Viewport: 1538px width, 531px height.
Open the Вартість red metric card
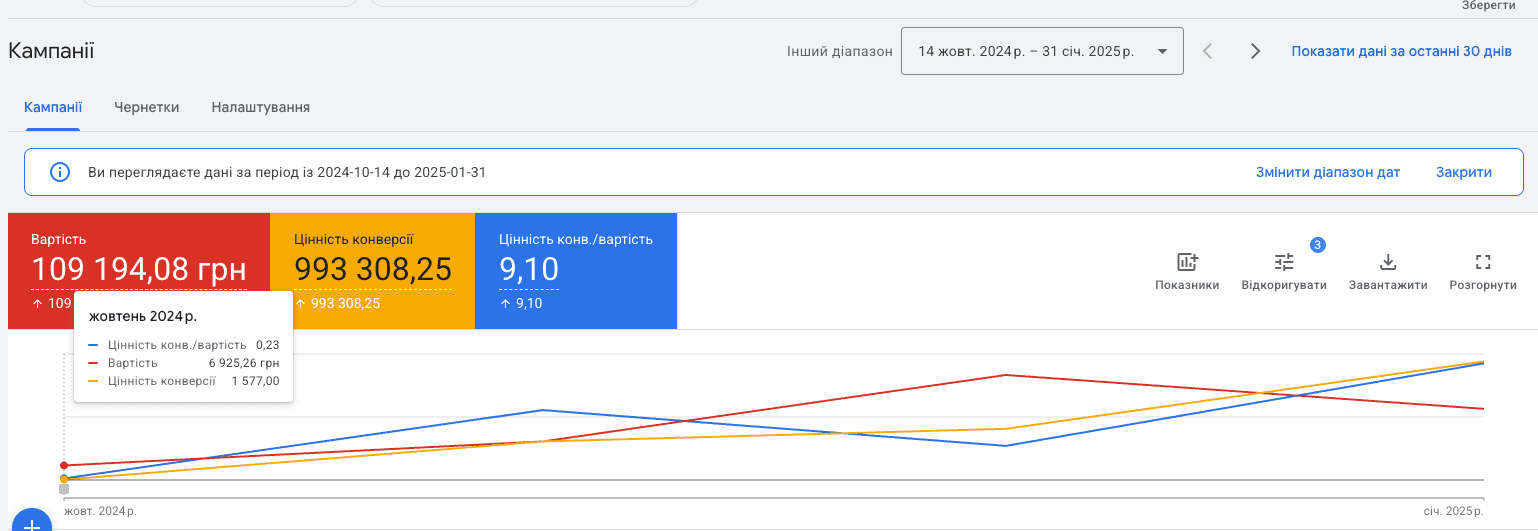139,270
